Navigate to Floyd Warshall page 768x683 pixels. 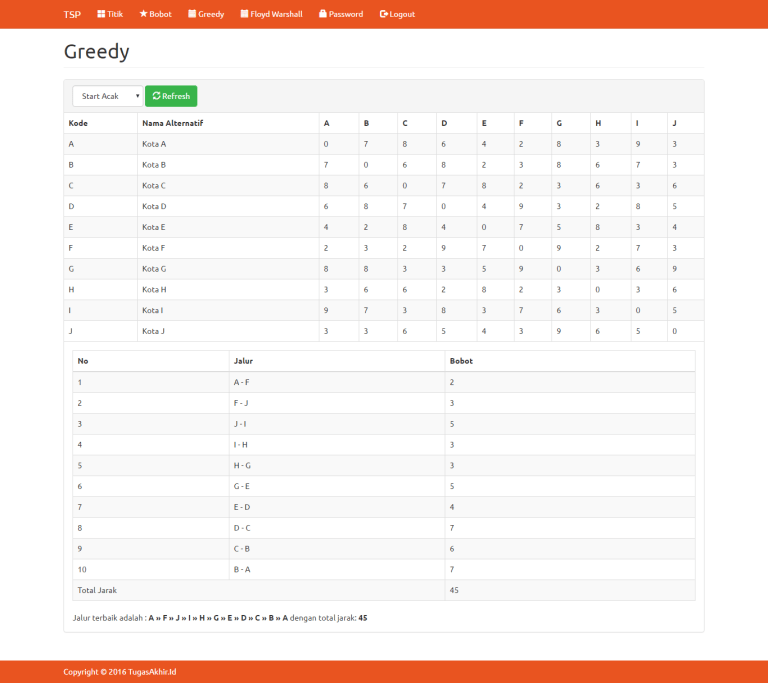pos(276,14)
